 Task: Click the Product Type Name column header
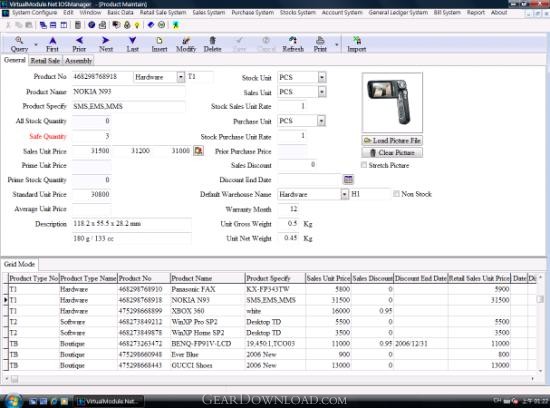coord(88,279)
